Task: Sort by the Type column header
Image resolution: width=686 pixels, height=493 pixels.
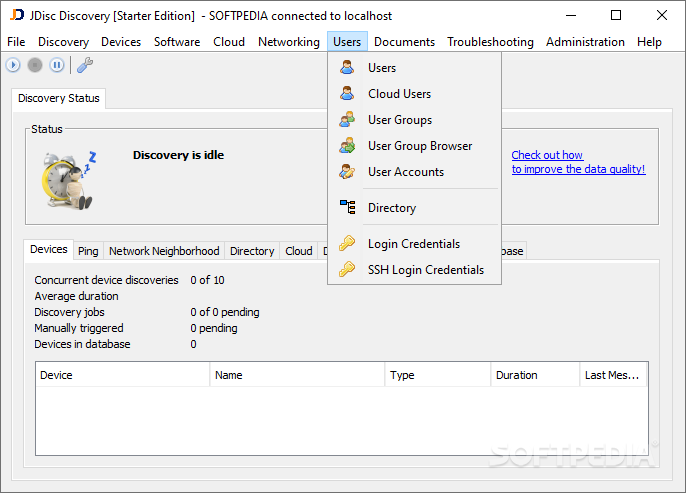Action: [x=438, y=375]
